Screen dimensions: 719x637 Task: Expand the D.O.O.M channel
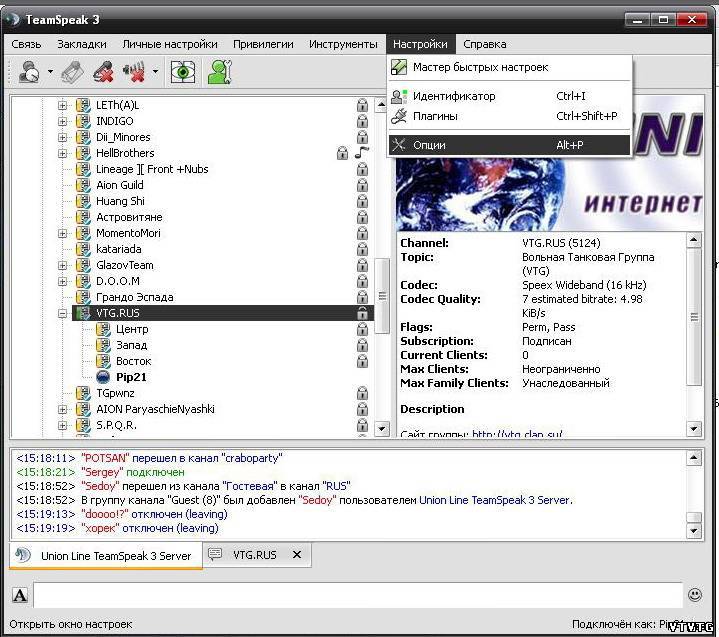click(x=62, y=282)
